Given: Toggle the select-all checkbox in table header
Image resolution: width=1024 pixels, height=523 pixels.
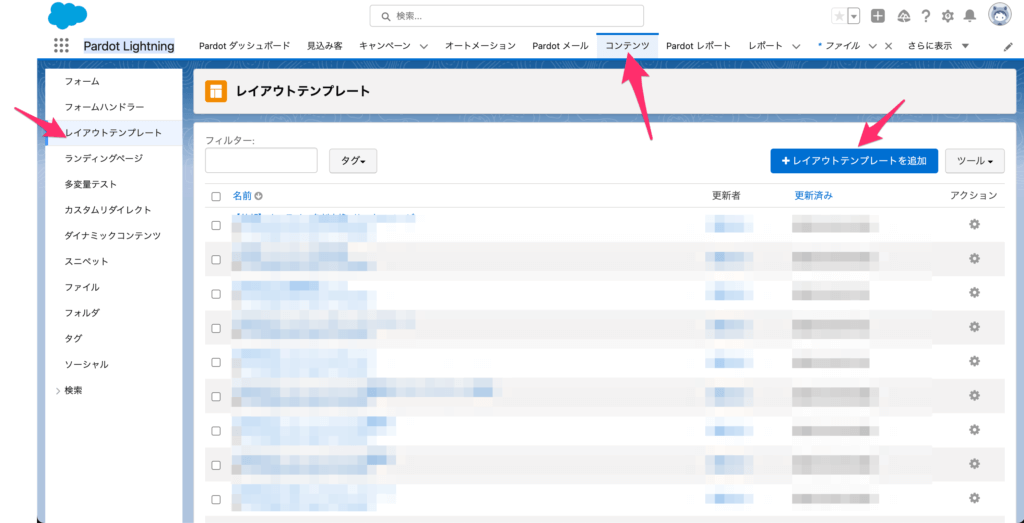Looking at the screenshot, I should point(216,197).
